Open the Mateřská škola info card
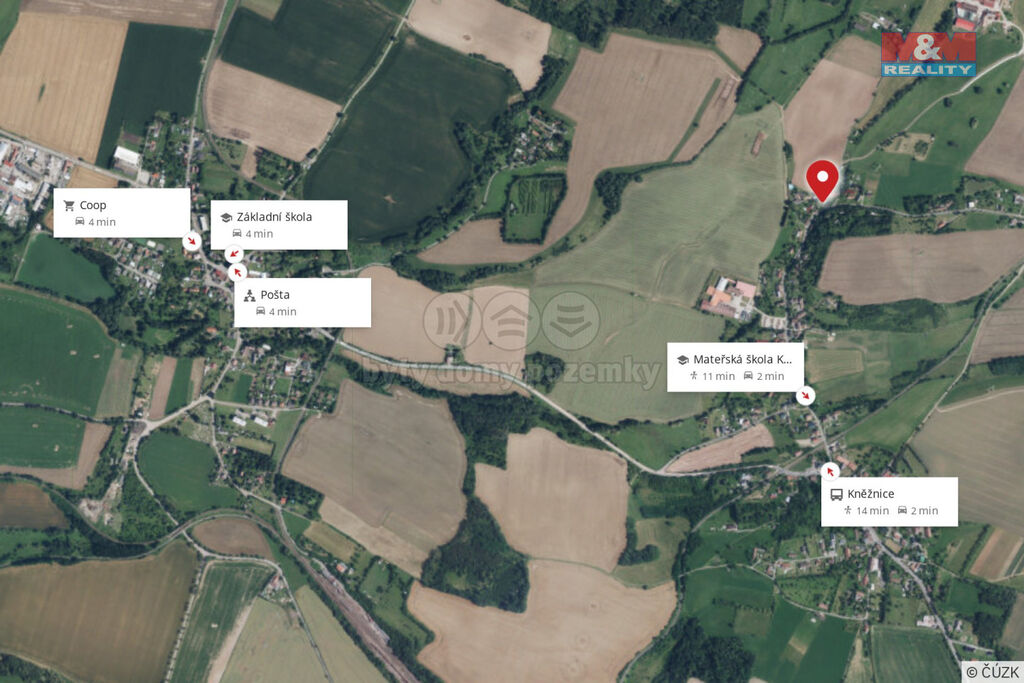Image resolution: width=1024 pixels, height=683 pixels. tap(735, 367)
